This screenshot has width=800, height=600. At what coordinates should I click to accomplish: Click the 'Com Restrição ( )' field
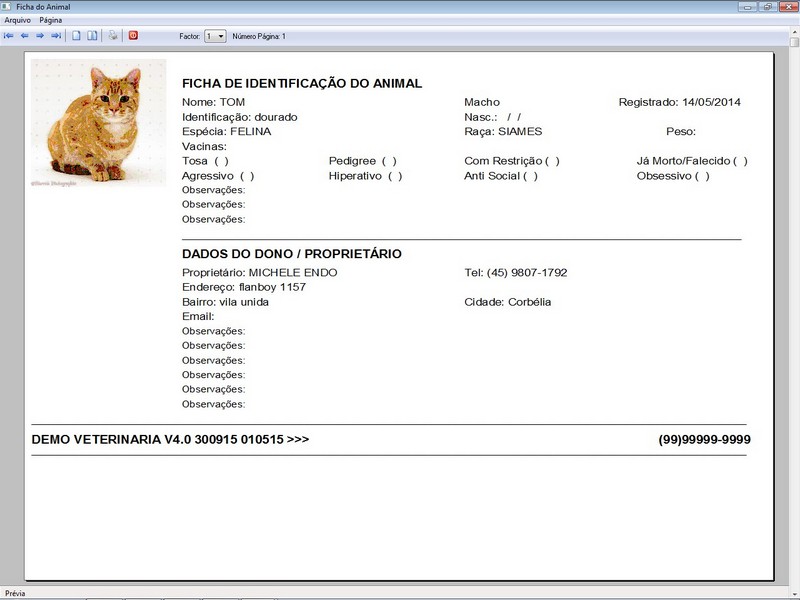coord(512,161)
